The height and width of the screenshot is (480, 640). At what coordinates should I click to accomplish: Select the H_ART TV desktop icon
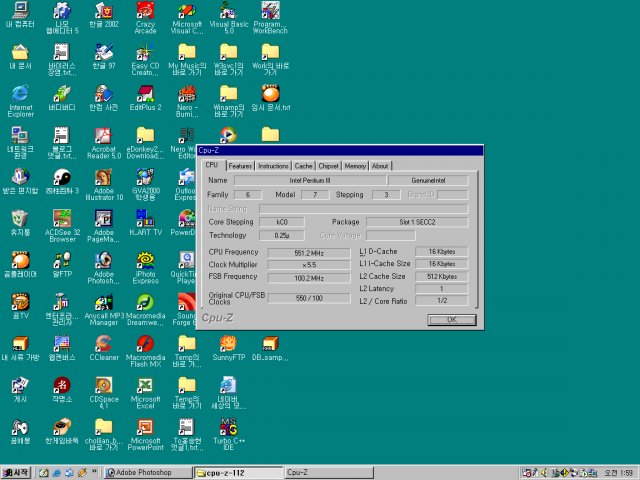click(x=145, y=223)
